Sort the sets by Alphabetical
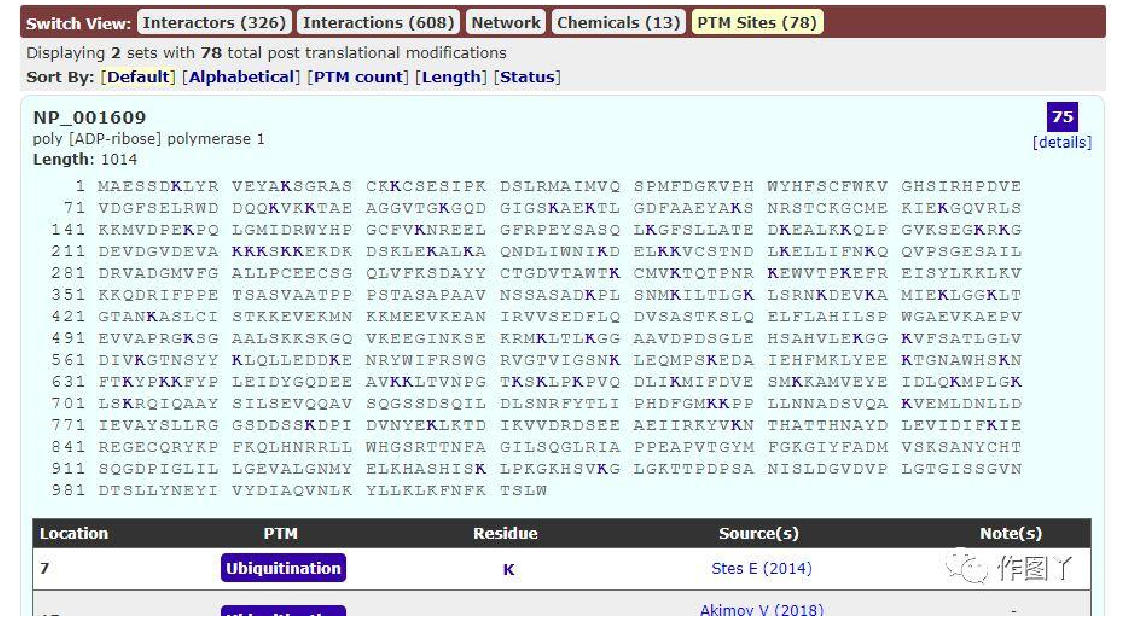This screenshot has height=622, width=1128. (241, 77)
